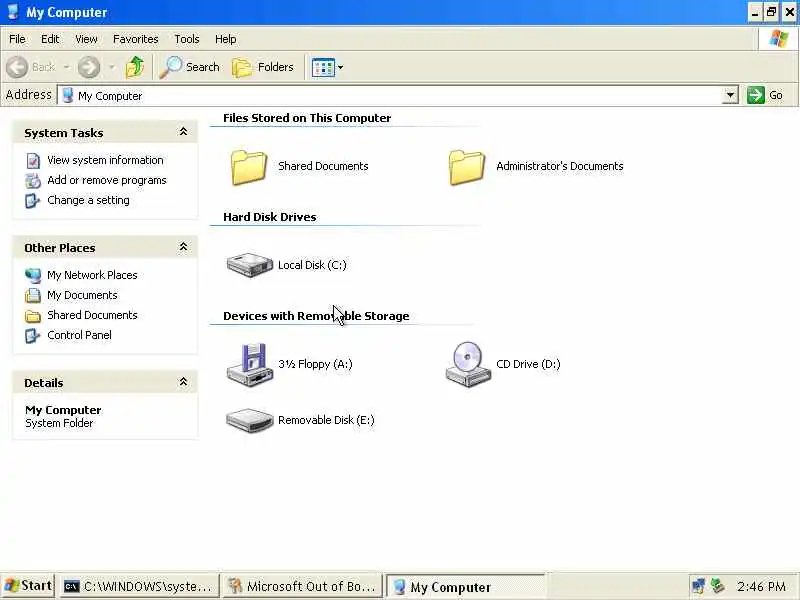Toggle the Folders pane

[x=263, y=67]
